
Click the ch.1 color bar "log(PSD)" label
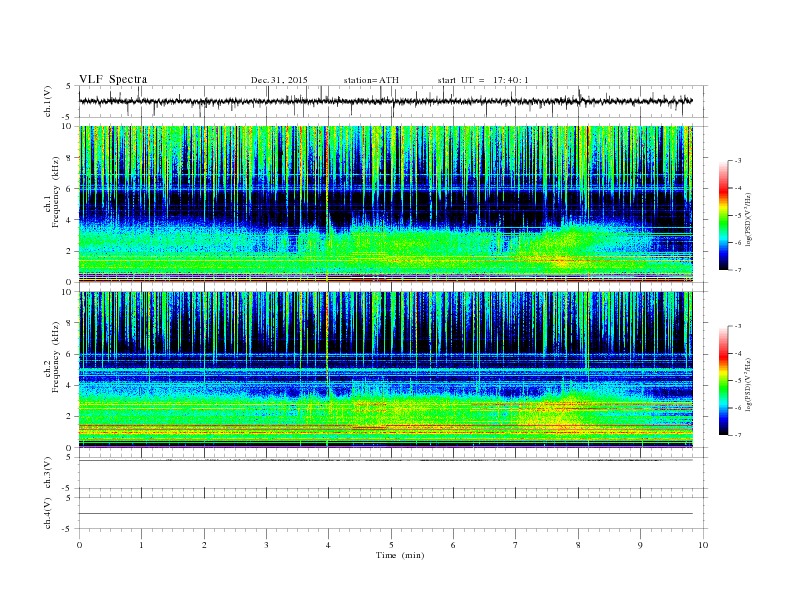pyautogui.click(x=749, y=220)
